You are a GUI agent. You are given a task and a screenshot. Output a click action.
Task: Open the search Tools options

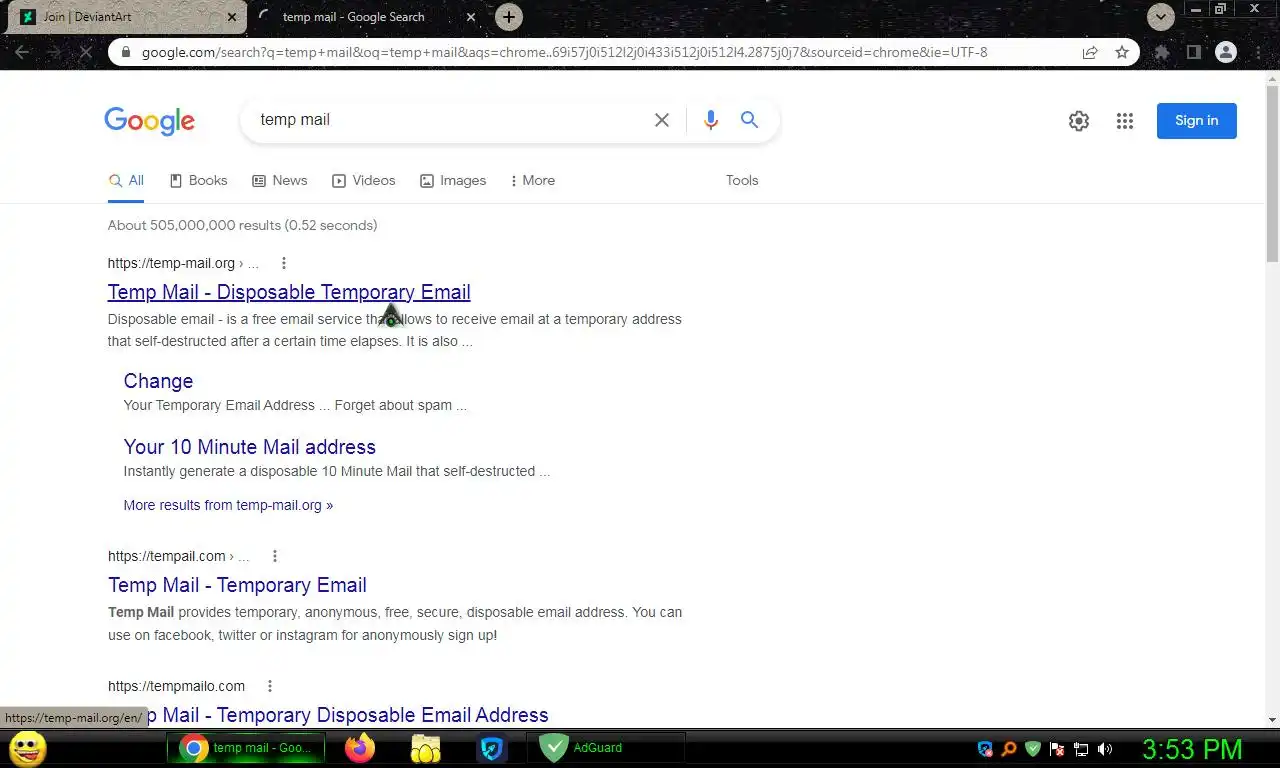[x=742, y=181]
